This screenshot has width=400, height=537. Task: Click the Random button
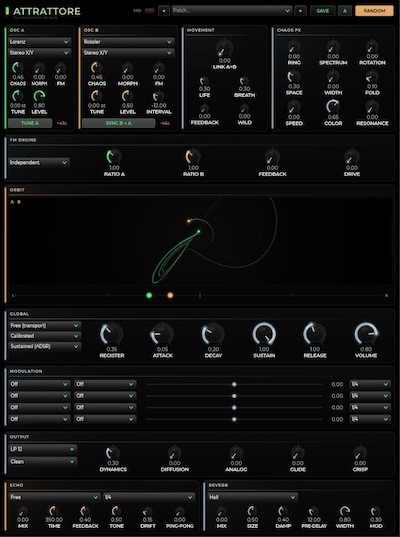pos(374,11)
